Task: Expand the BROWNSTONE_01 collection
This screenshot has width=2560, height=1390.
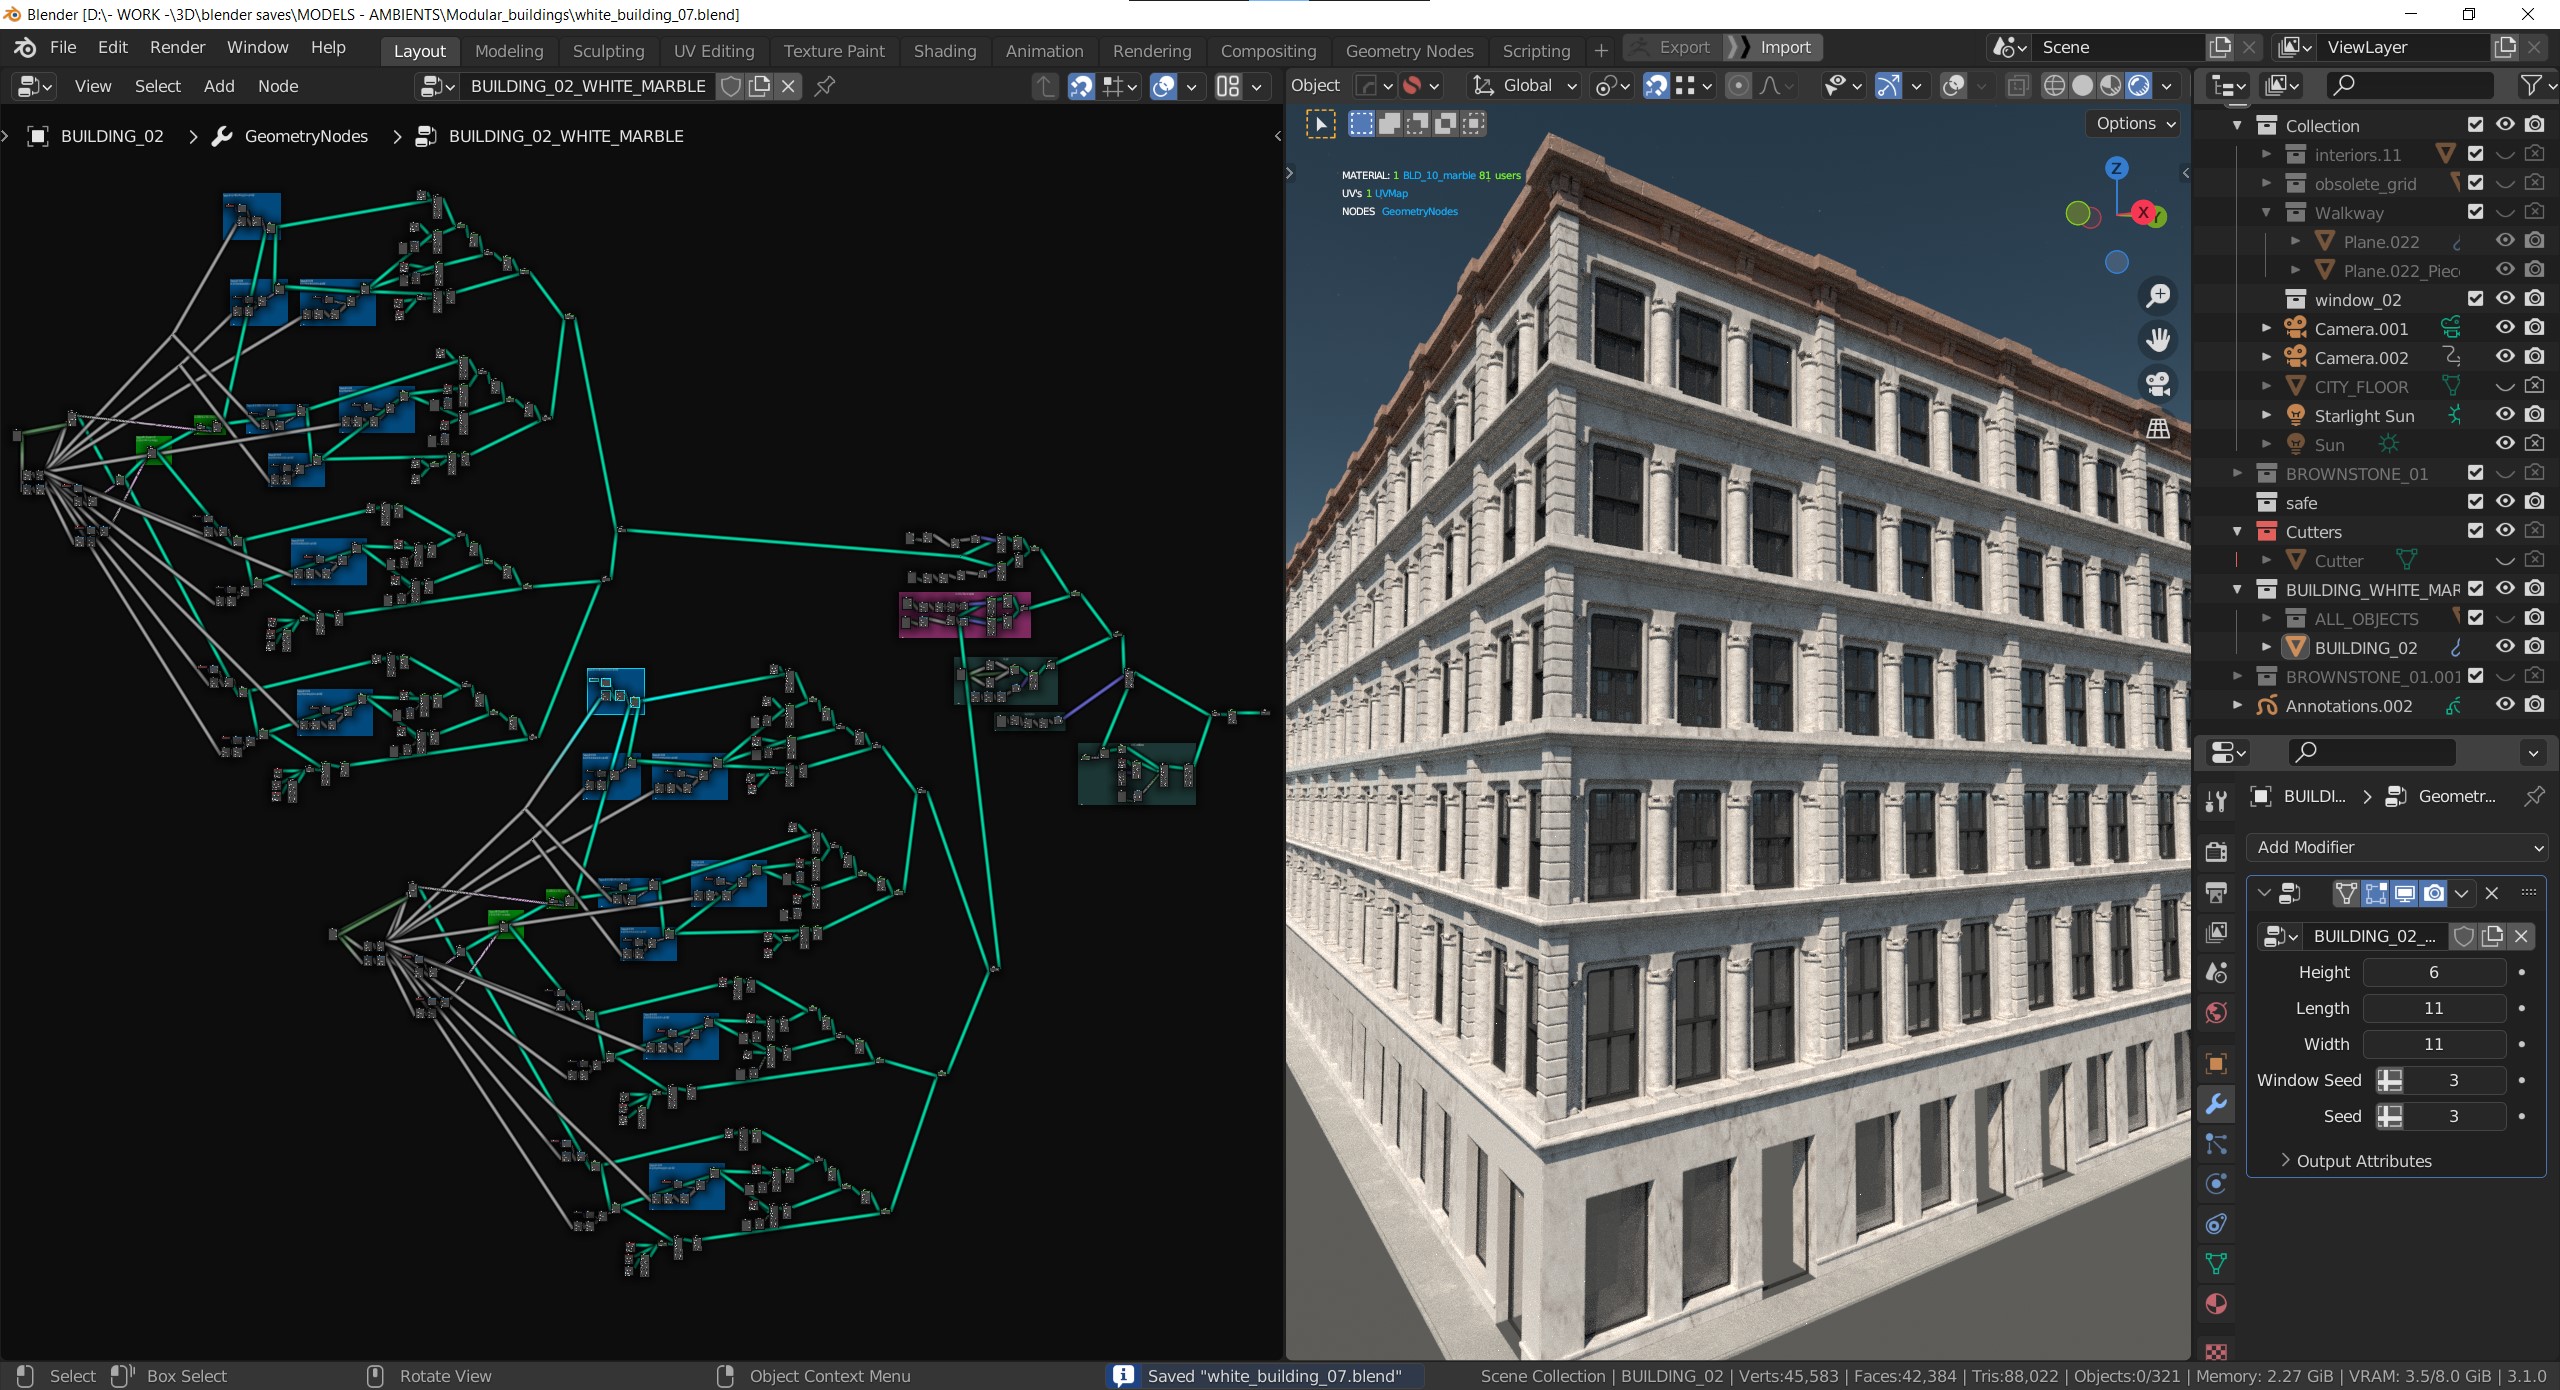Action: [x=2238, y=473]
